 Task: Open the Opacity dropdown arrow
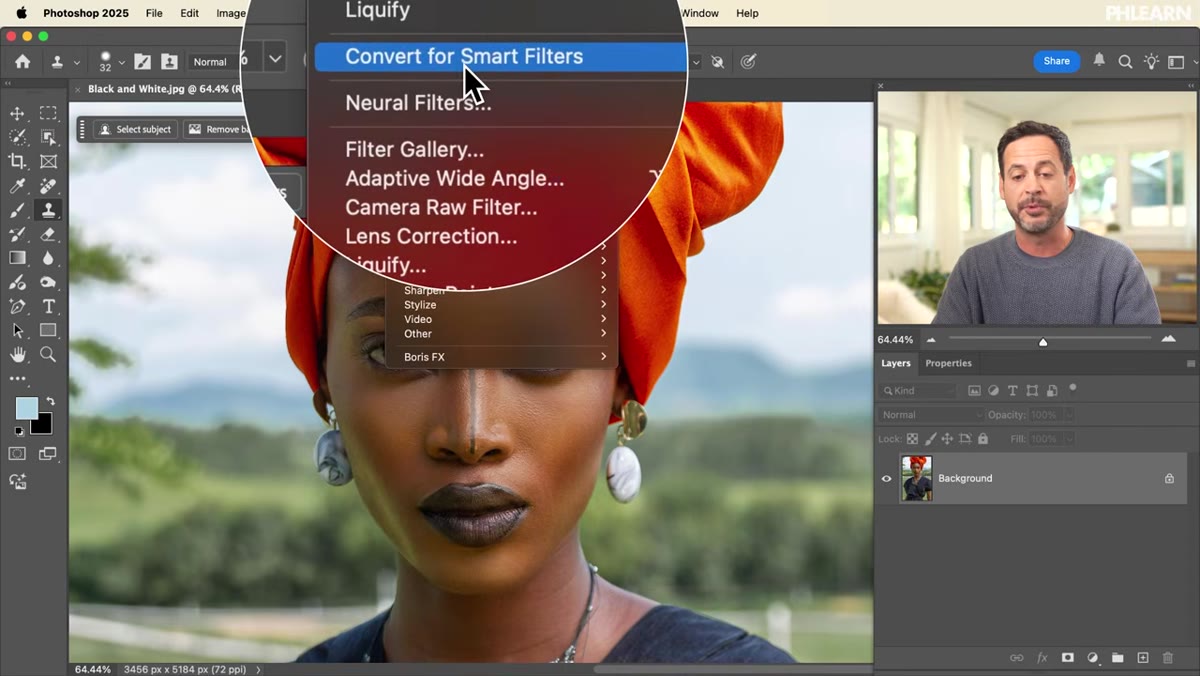(1069, 414)
